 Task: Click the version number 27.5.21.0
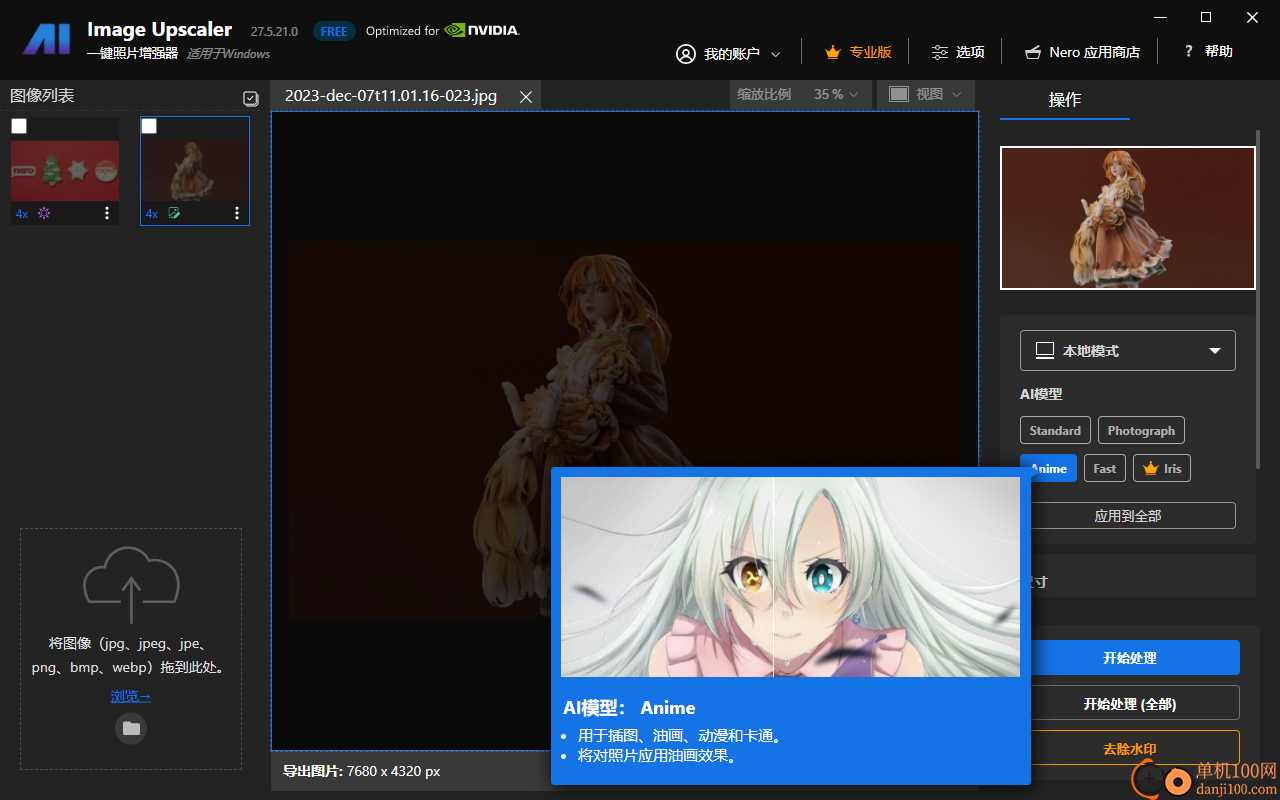tap(275, 32)
